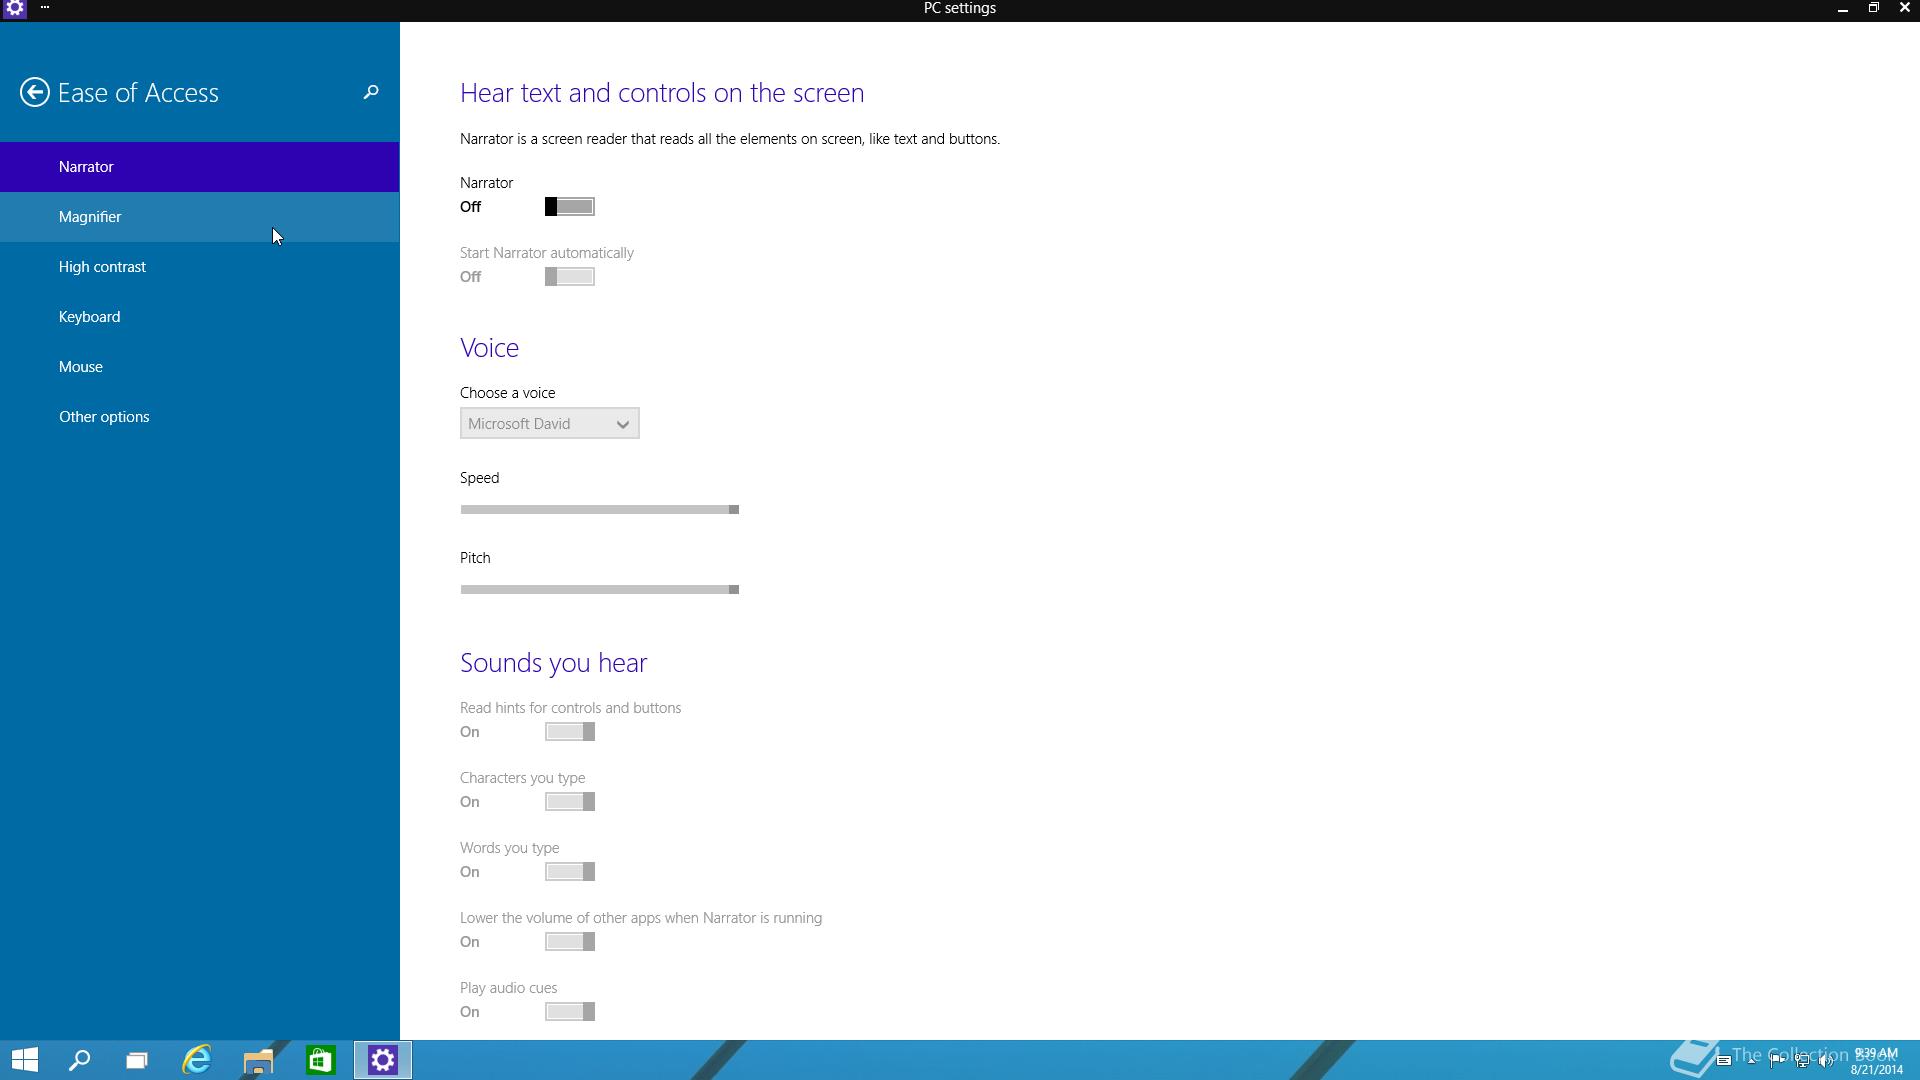Open Action Center flag icon

(1777, 1061)
